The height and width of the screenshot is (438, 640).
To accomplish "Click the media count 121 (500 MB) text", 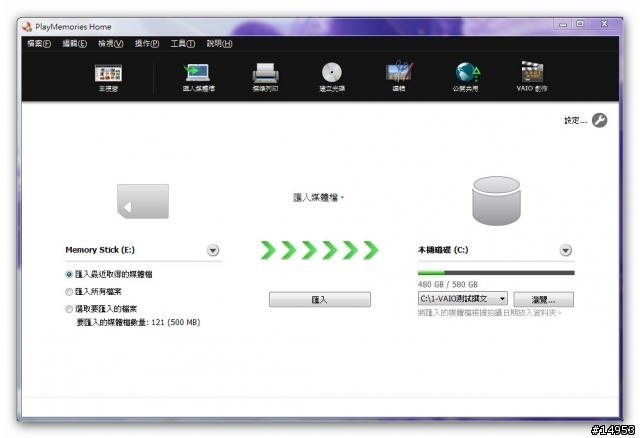I will (138, 322).
